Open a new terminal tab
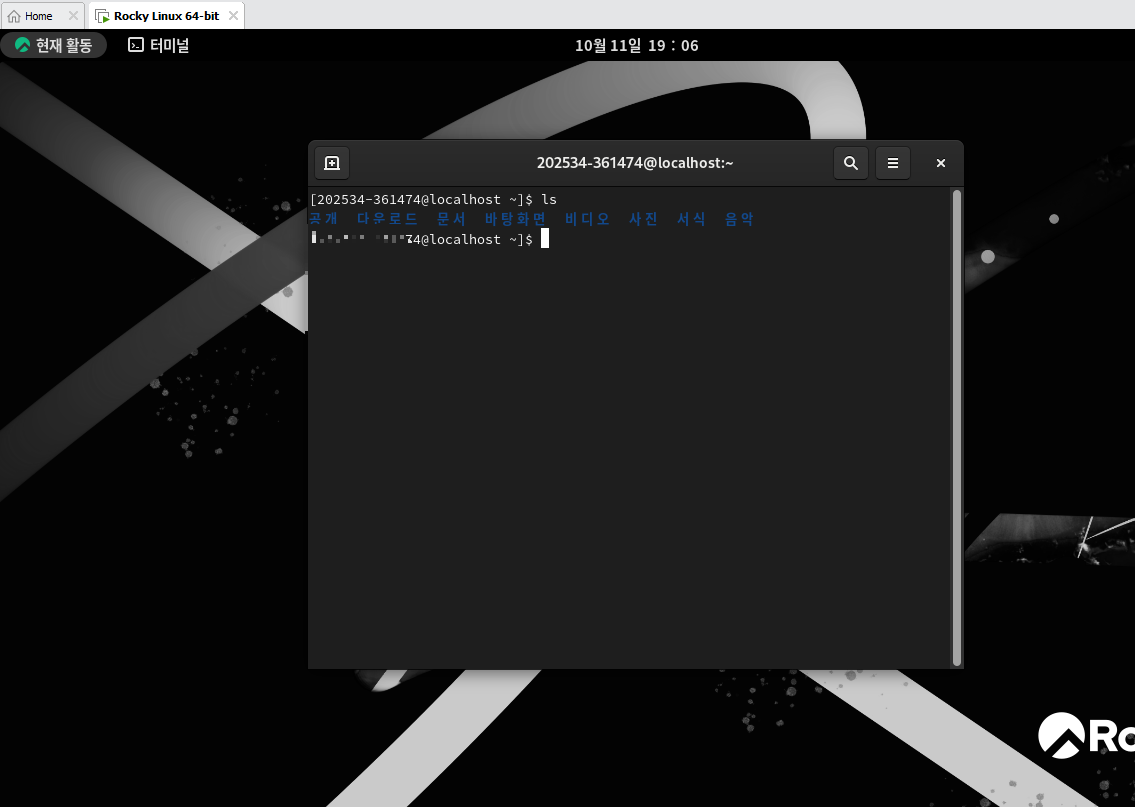 (332, 163)
